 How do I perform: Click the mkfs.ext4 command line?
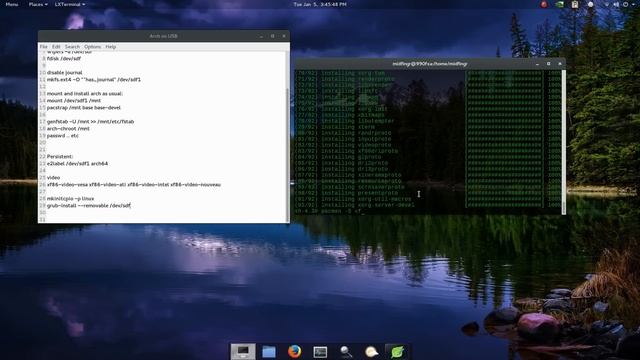coord(93,80)
